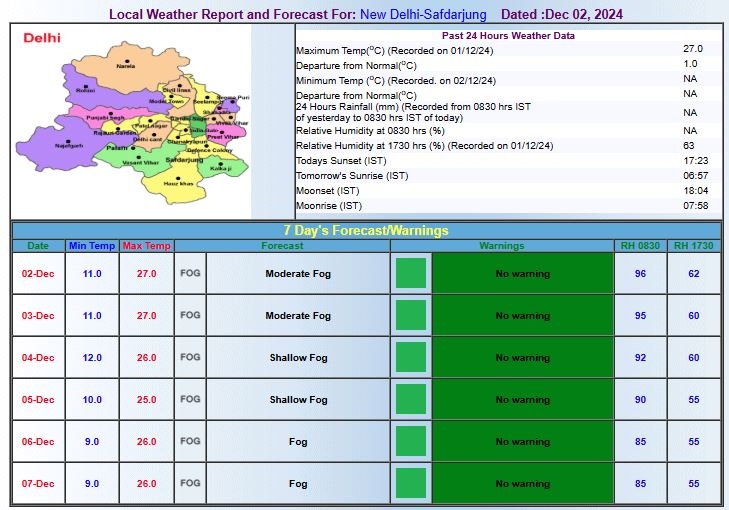729x510 pixels.
Task: Select the 06-Dec date cell
Action: pyautogui.click(x=38, y=441)
